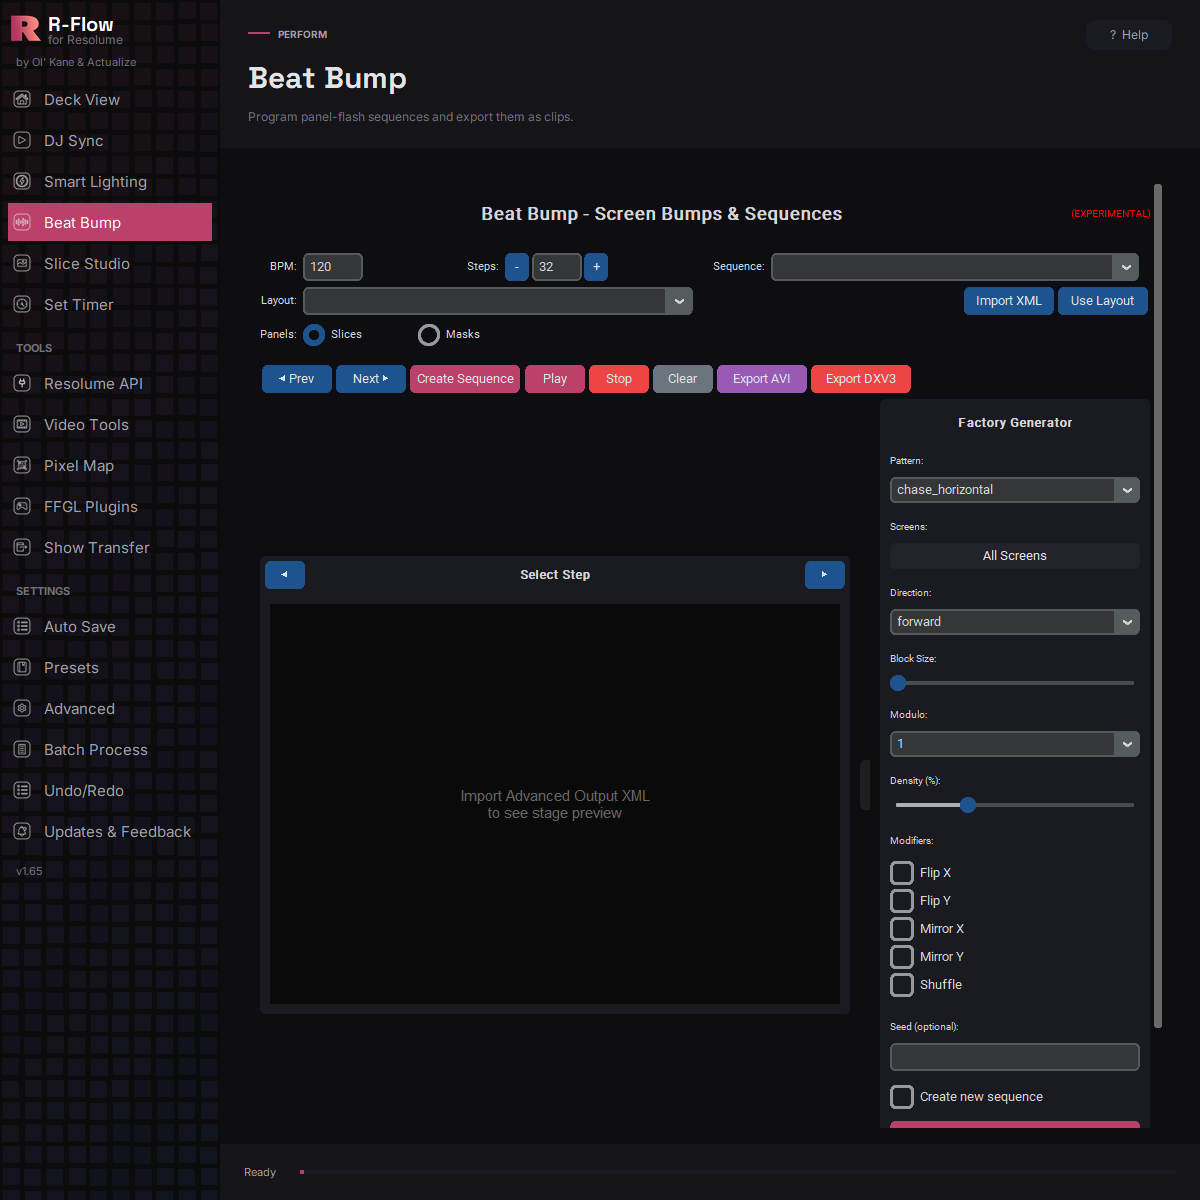Click the R-Flow logo icon
The image size is (1200, 1200).
pos(25,29)
